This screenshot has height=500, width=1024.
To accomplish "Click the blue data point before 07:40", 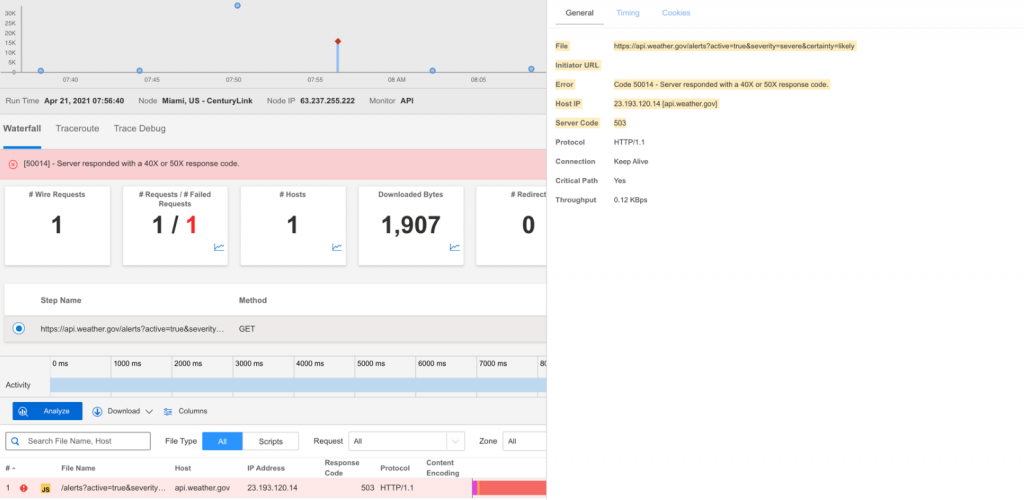I will point(41,70).
